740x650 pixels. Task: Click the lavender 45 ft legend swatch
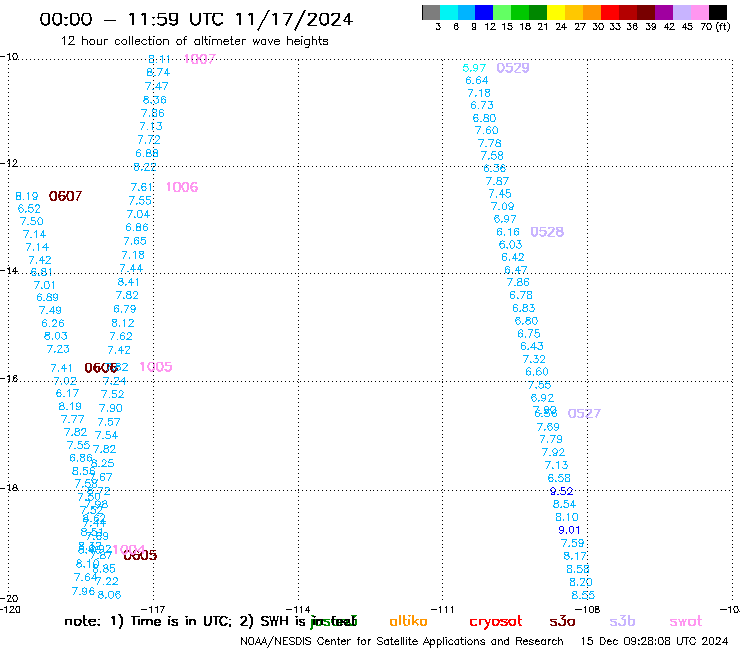click(x=682, y=12)
